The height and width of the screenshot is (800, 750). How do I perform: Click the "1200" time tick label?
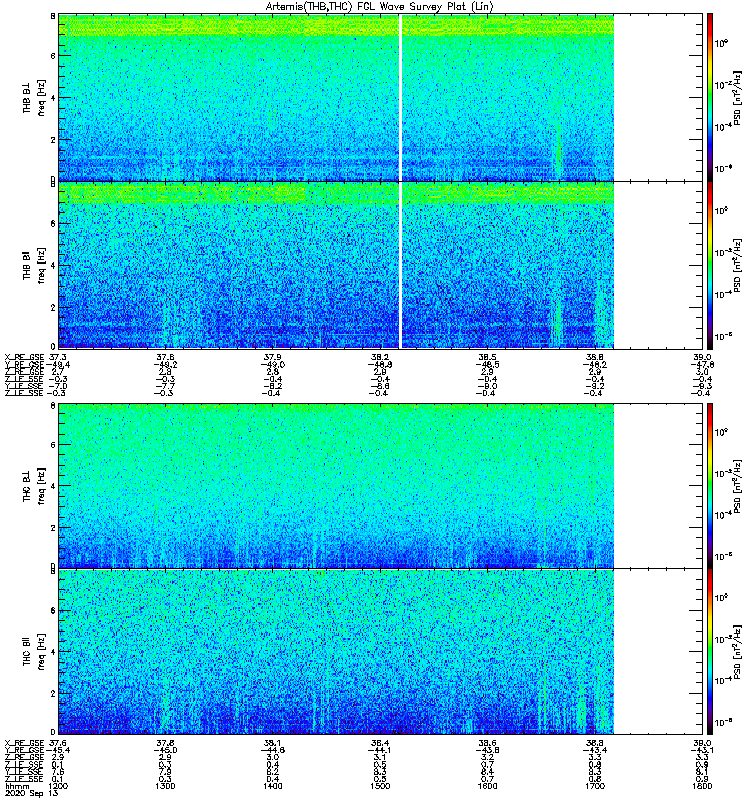tap(58, 786)
